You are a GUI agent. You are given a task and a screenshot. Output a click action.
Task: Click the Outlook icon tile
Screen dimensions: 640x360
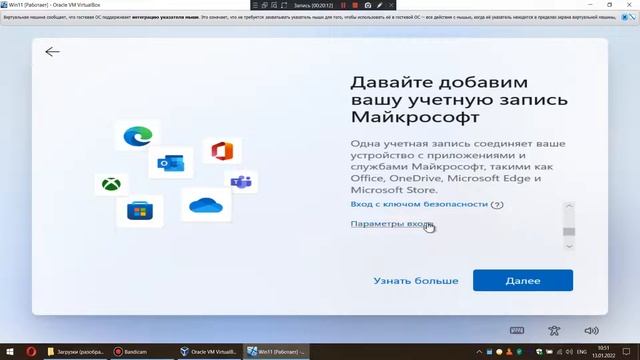(171, 163)
